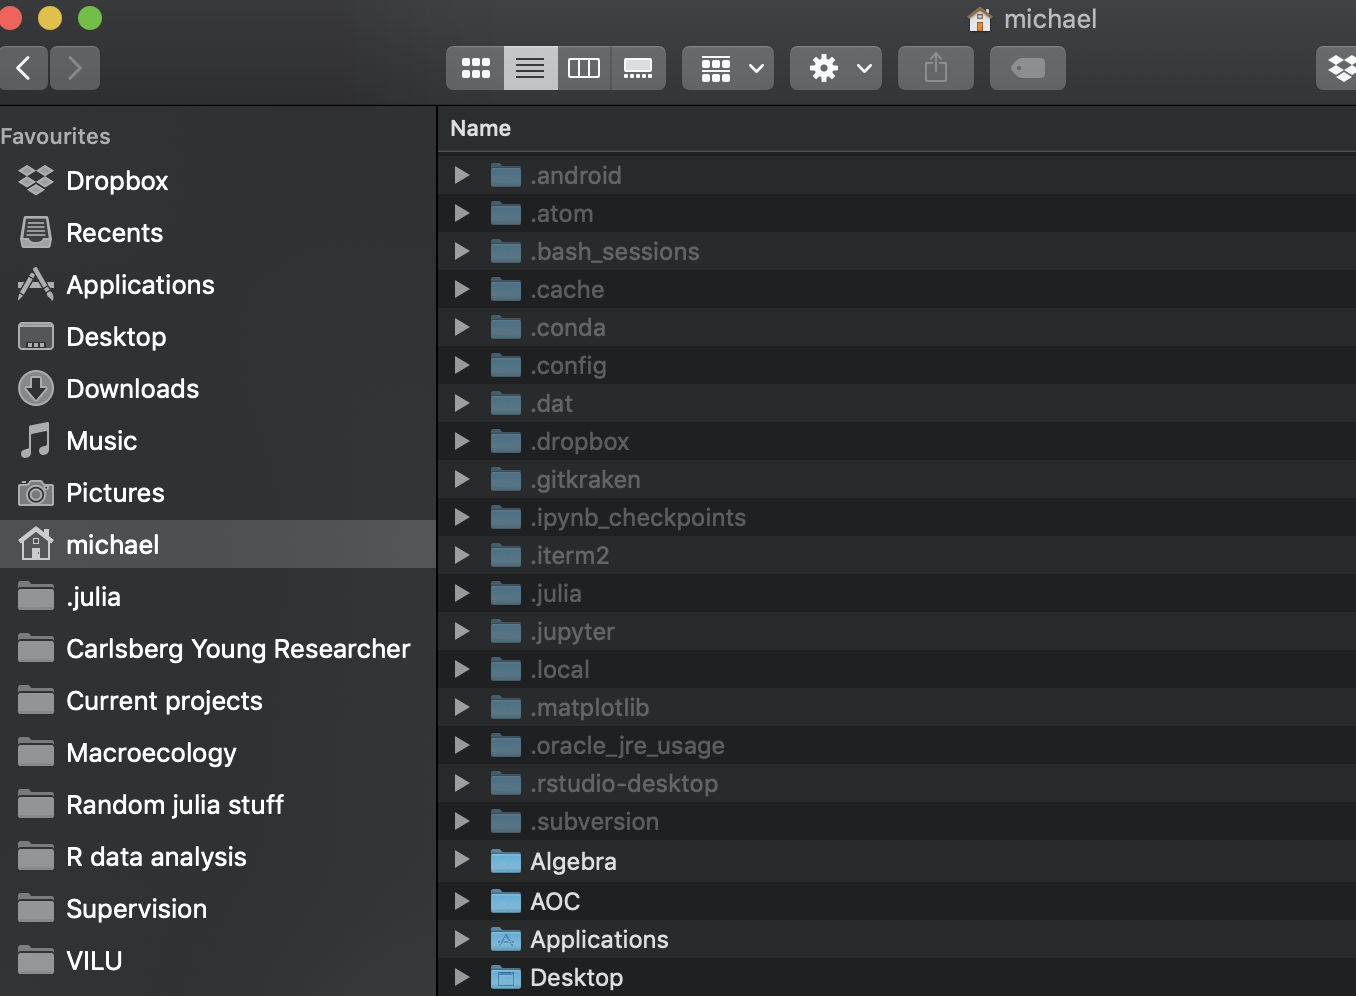Expand the AOC folder triangle
Image resolution: width=1356 pixels, height=996 pixels.
462,900
